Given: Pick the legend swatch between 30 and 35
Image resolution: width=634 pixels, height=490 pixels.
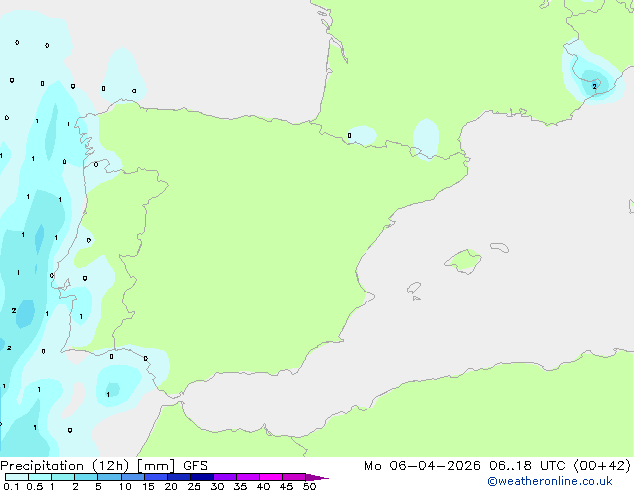Looking at the screenshot, I should point(225,477).
